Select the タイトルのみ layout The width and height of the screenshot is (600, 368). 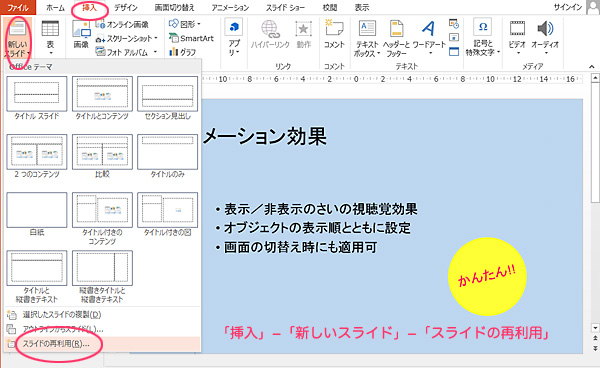[x=168, y=156]
